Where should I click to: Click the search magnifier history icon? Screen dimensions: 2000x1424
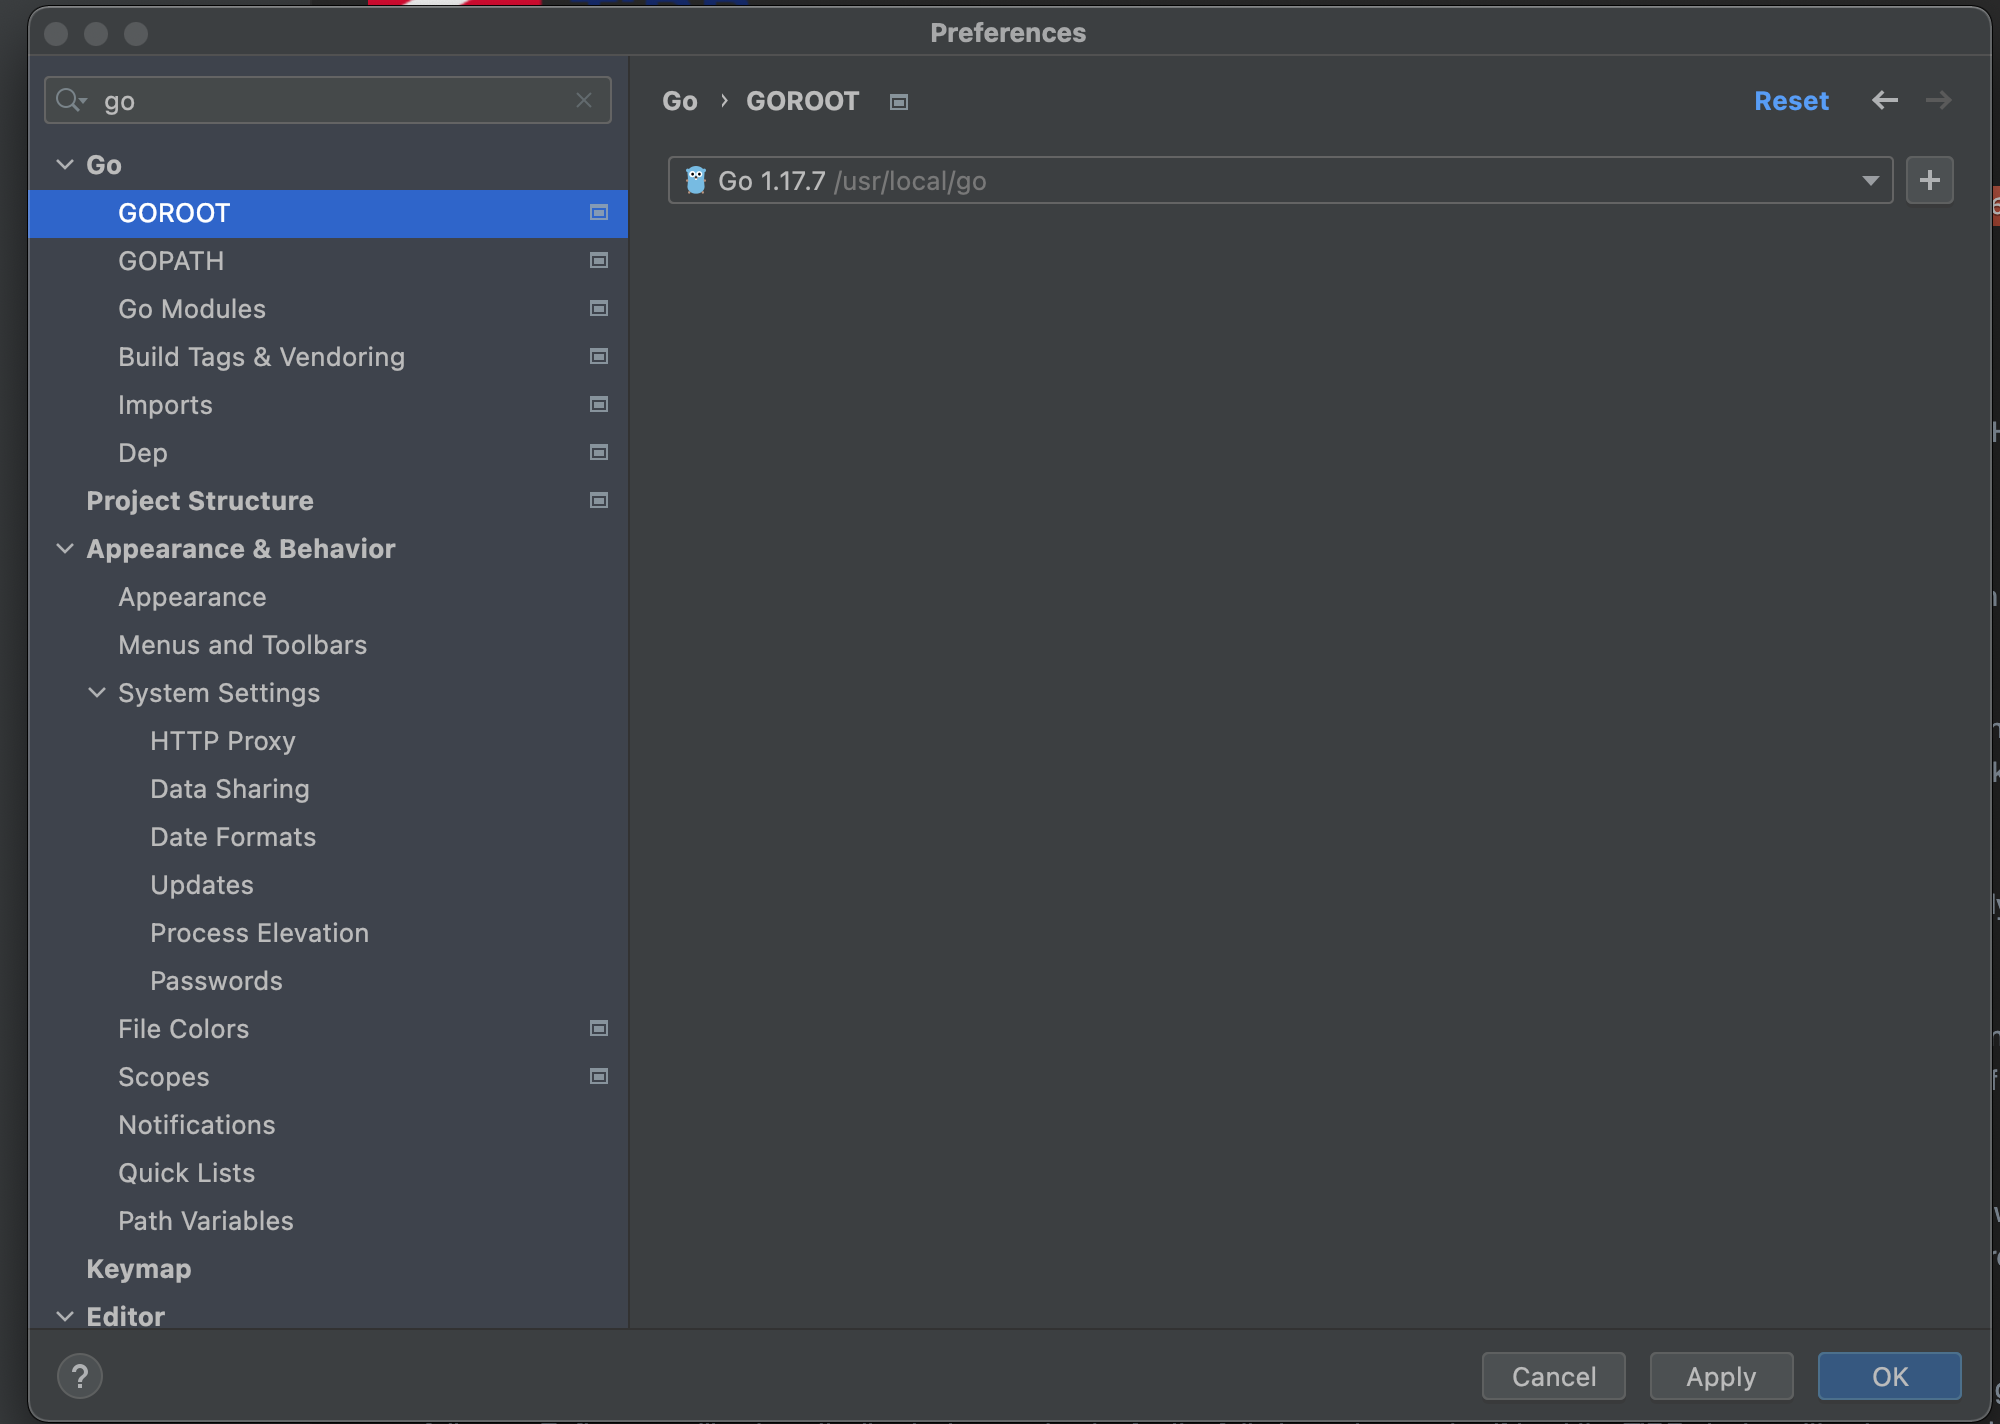(x=71, y=100)
